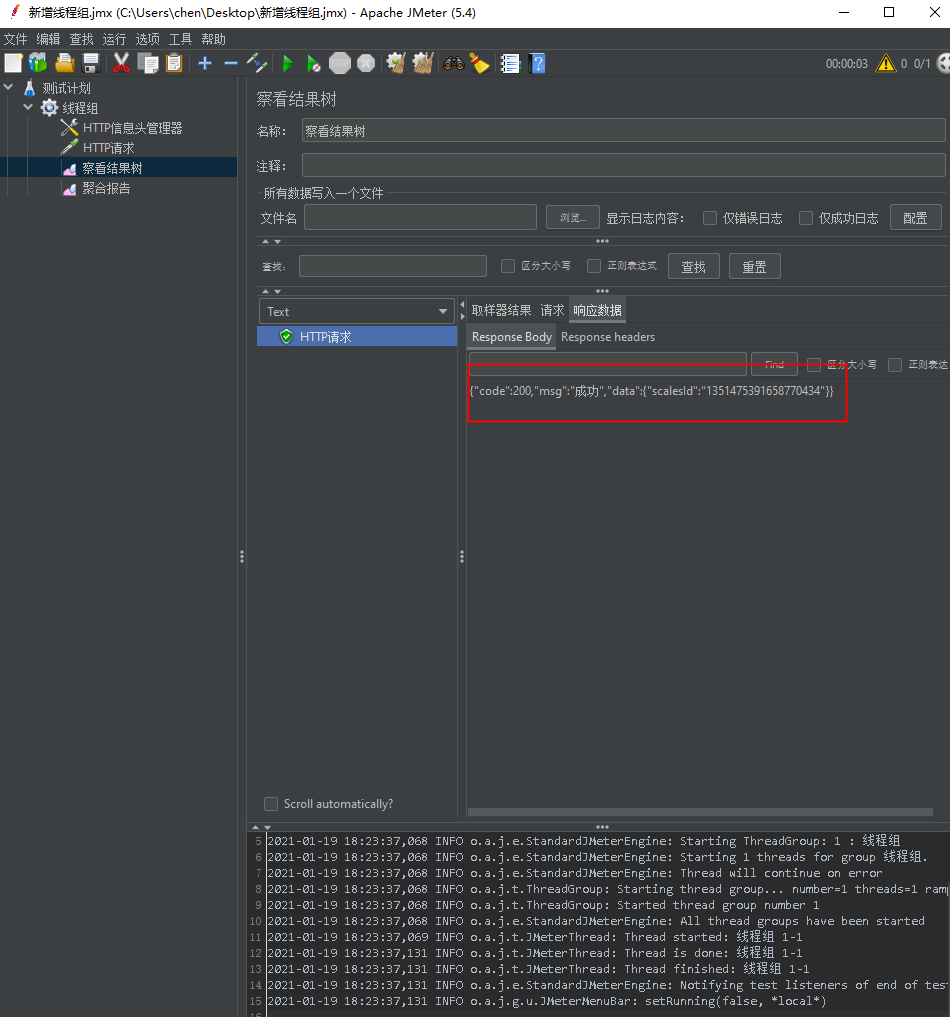Click the Open file folder icon
Image resolution: width=950 pixels, height=1017 pixels.
[65, 64]
